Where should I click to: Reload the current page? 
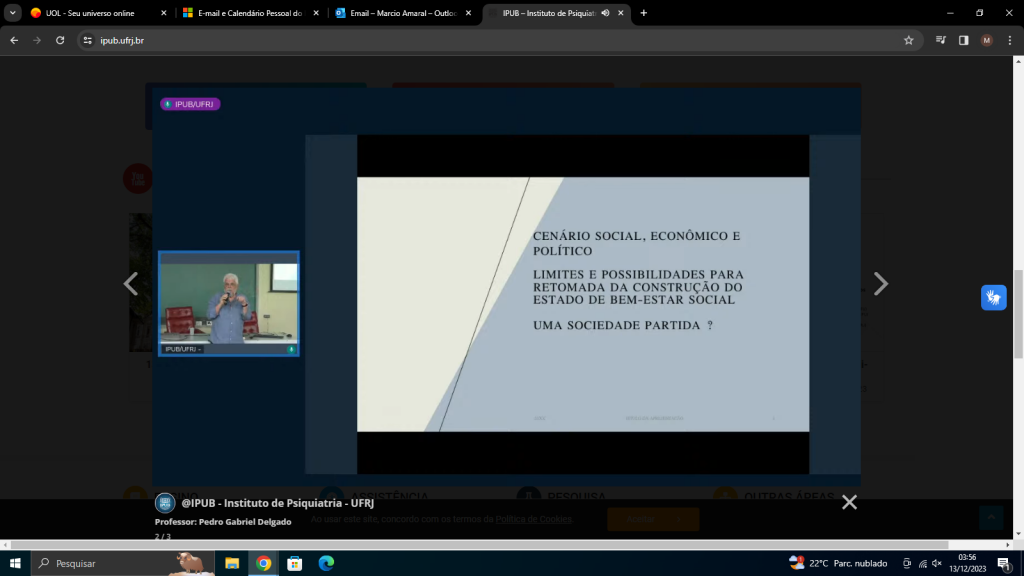60,40
